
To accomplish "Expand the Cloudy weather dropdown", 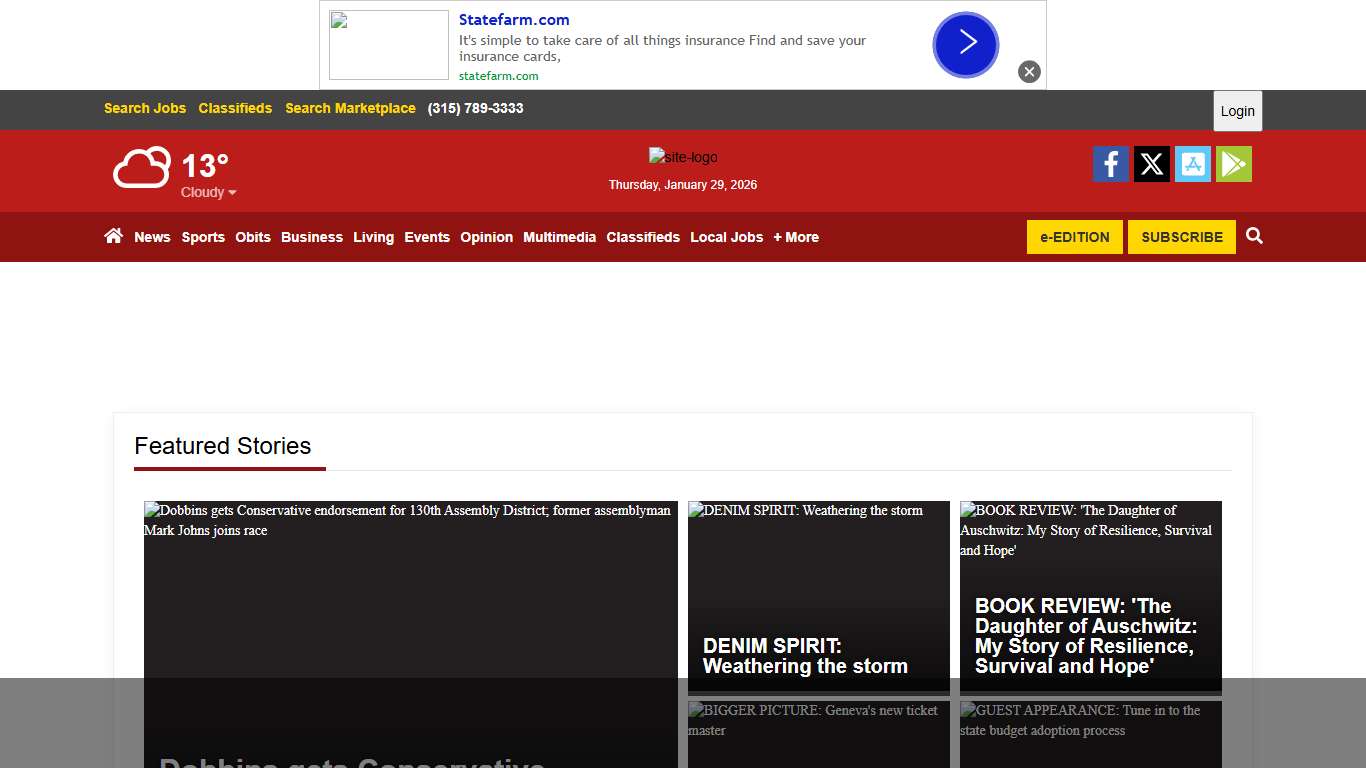I will [x=209, y=192].
